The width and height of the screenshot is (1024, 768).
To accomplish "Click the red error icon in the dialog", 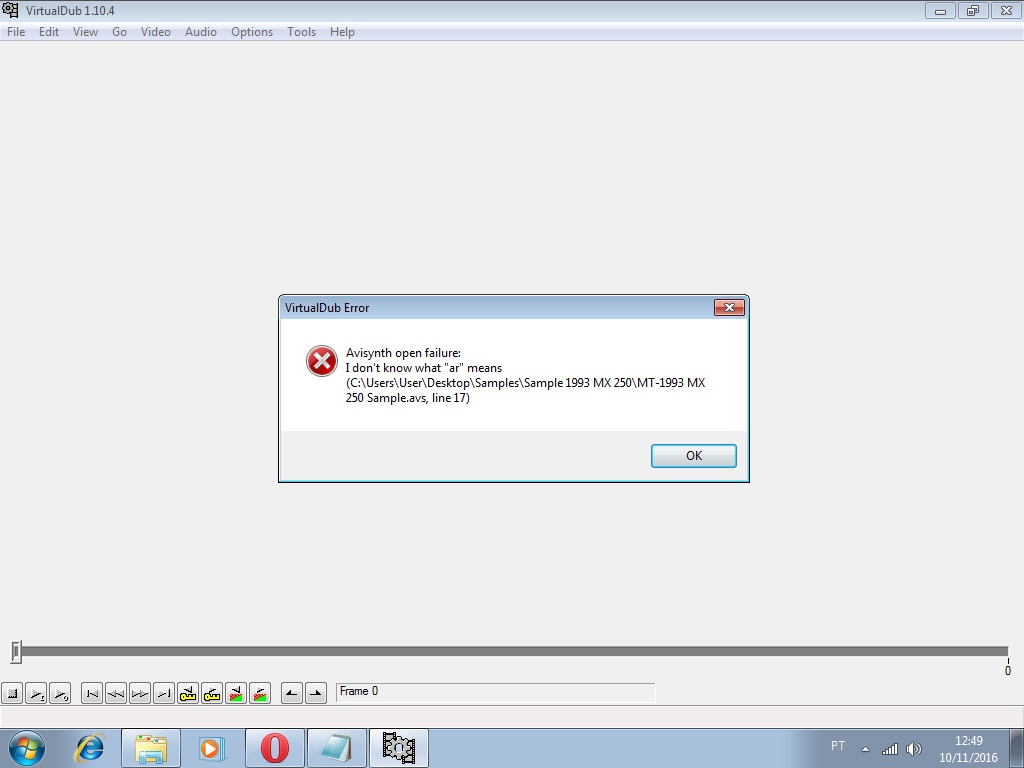I will (x=321, y=361).
